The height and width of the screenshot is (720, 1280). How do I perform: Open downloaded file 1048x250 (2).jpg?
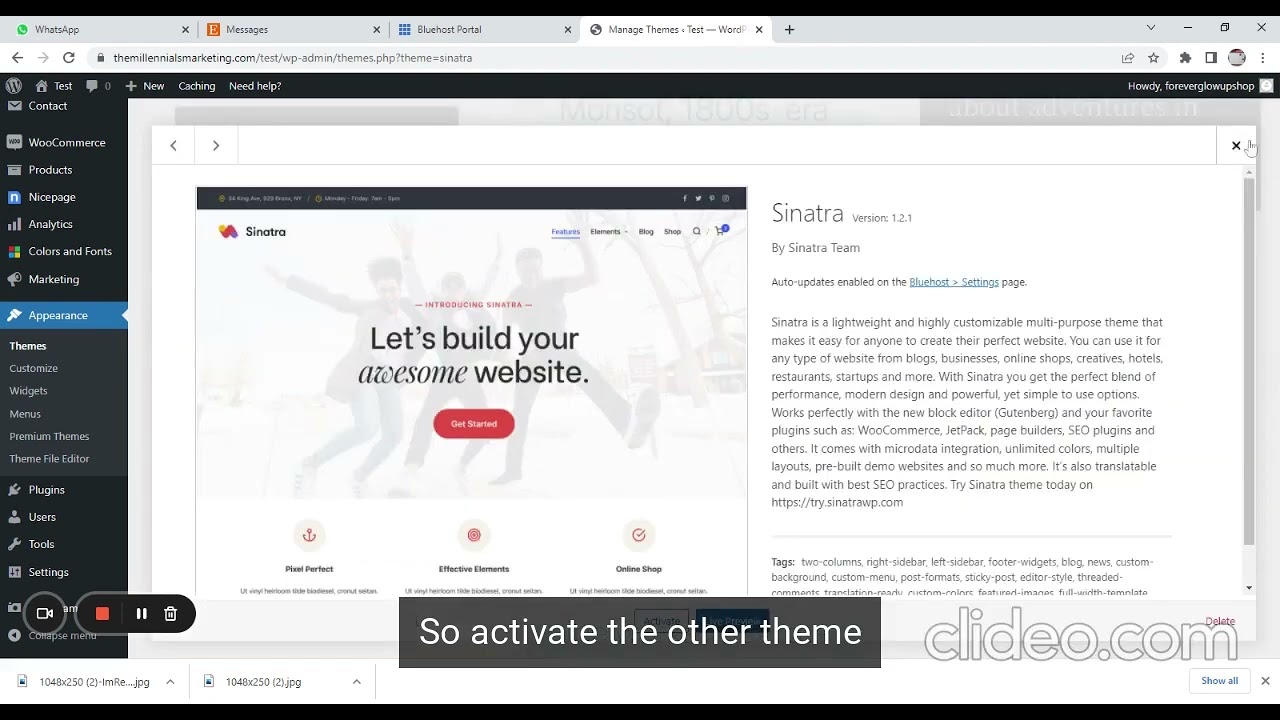pos(263,682)
